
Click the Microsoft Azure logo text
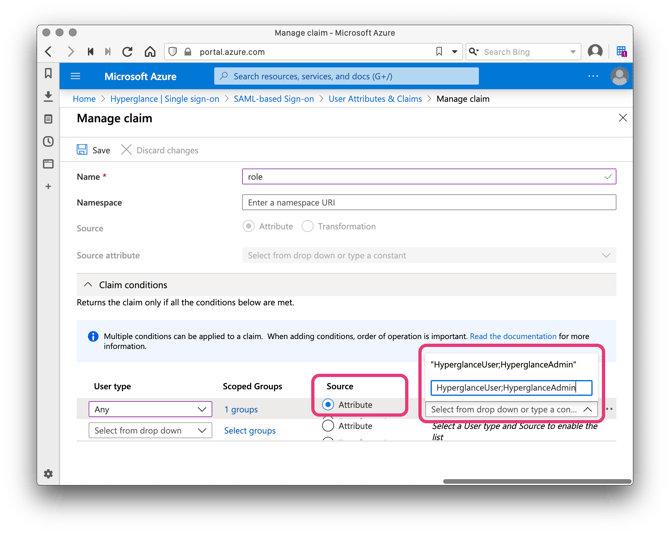click(140, 76)
